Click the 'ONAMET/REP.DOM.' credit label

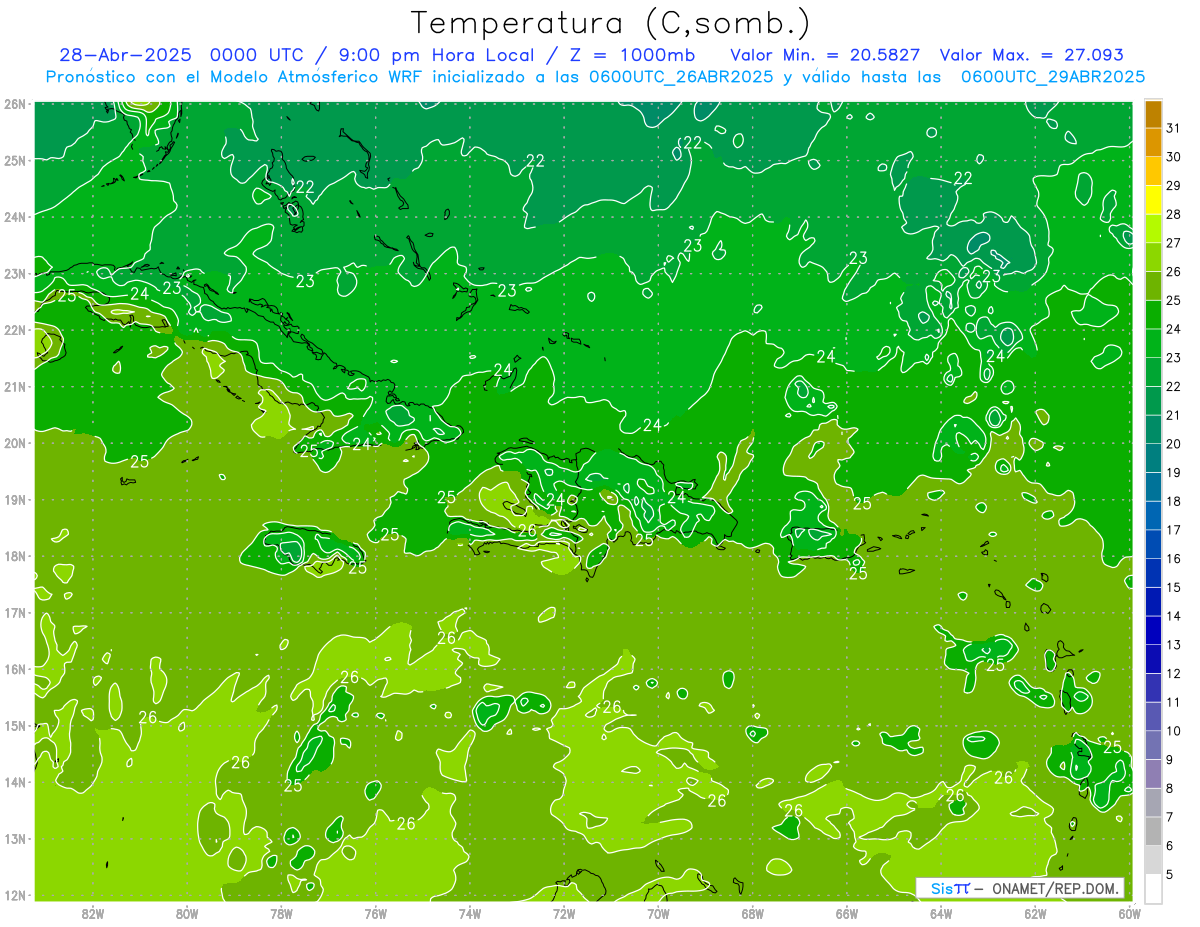point(1055,888)
